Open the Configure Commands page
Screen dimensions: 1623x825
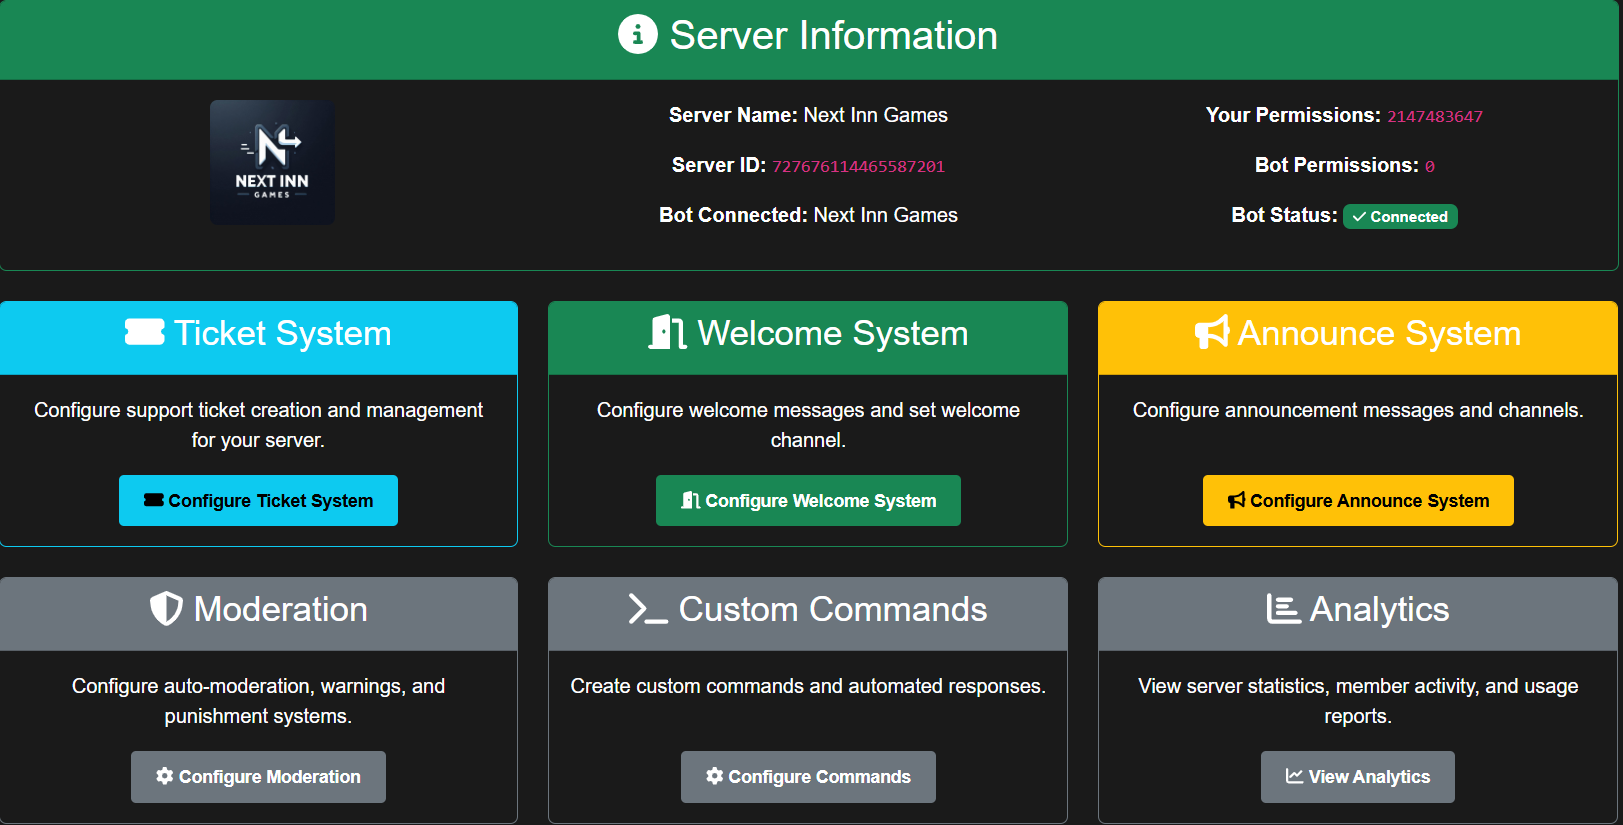pyautogui.click(x=808, y=777)
